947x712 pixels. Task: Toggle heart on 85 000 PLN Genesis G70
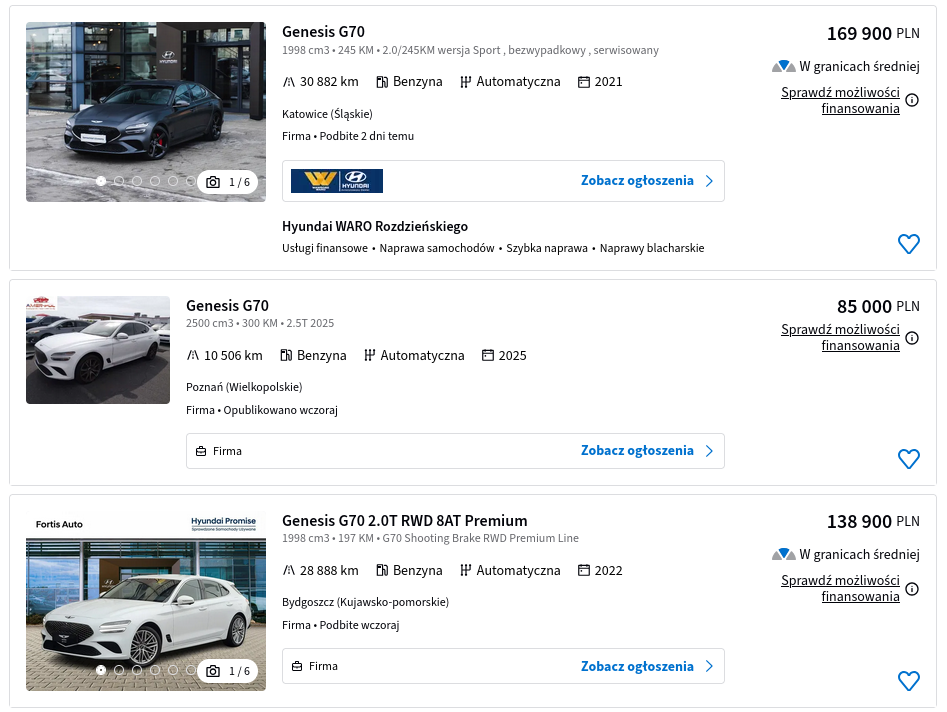(x=908, y=459)
